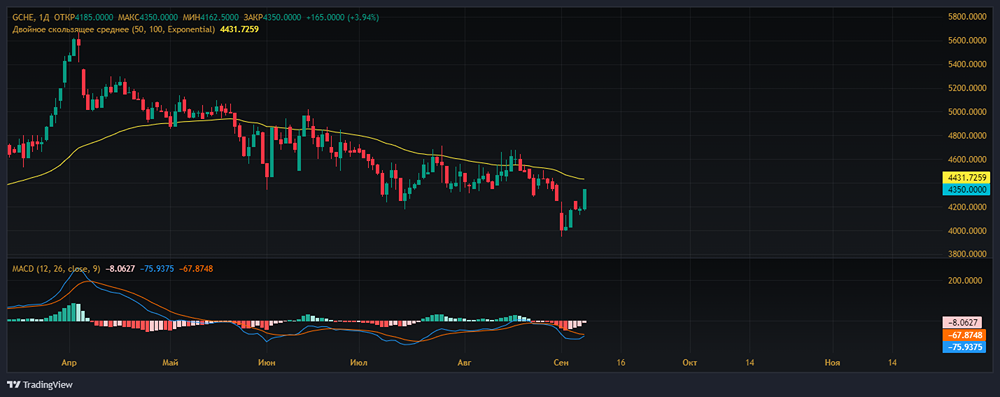The image size is (1000, 397).
Task: Click the 16 date label on the time axis
Action: click(x=621, y=363)
